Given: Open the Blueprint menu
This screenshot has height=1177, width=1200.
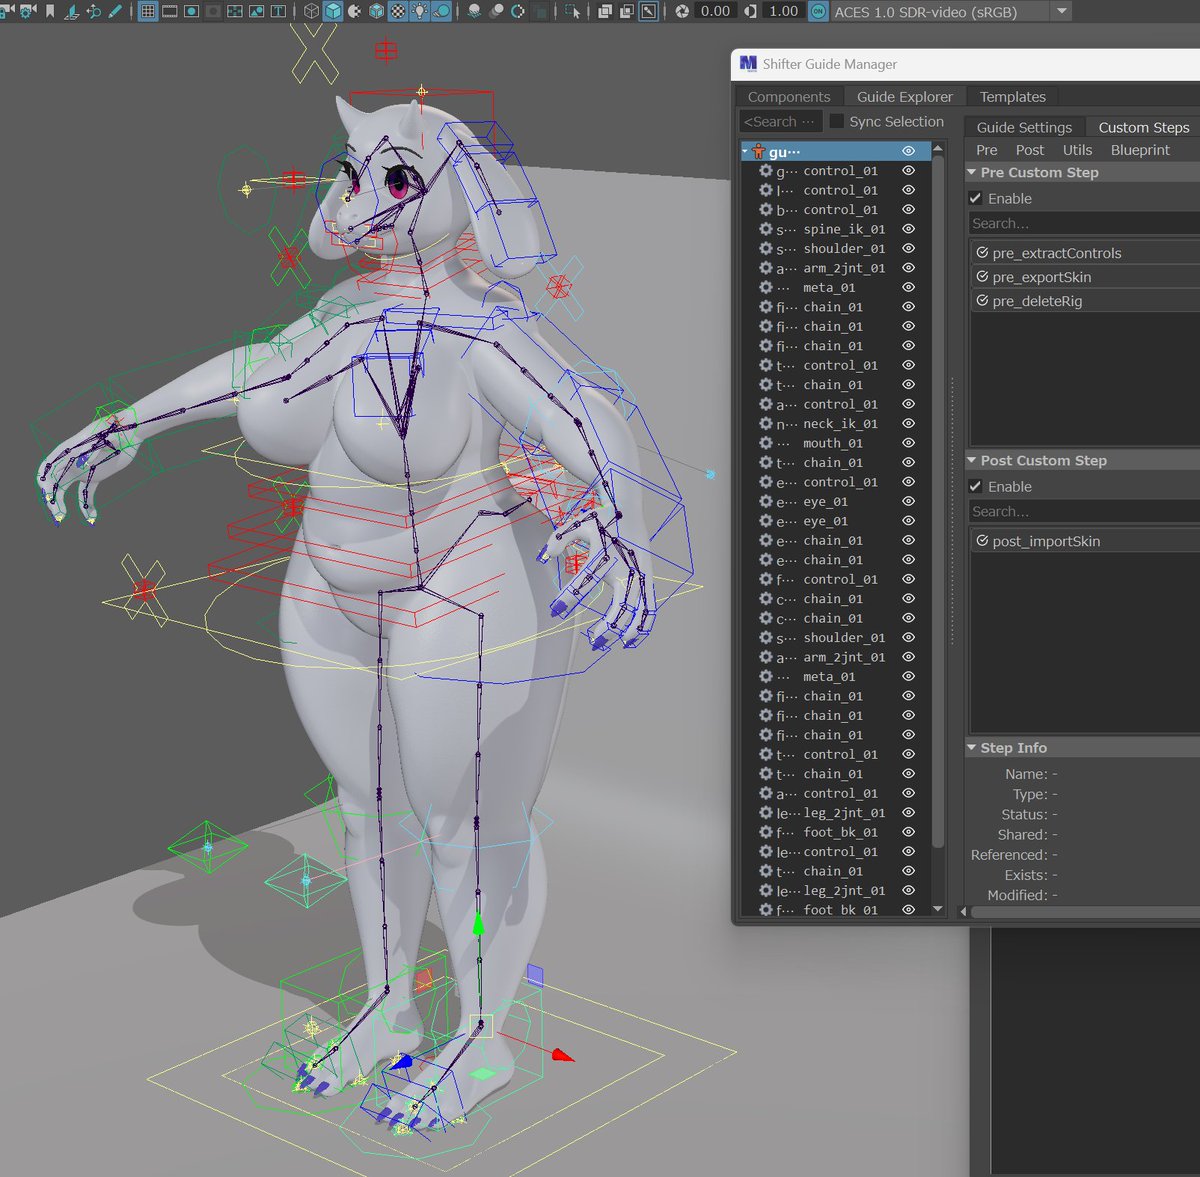Looking at the screenshot, I should 1140,150.
